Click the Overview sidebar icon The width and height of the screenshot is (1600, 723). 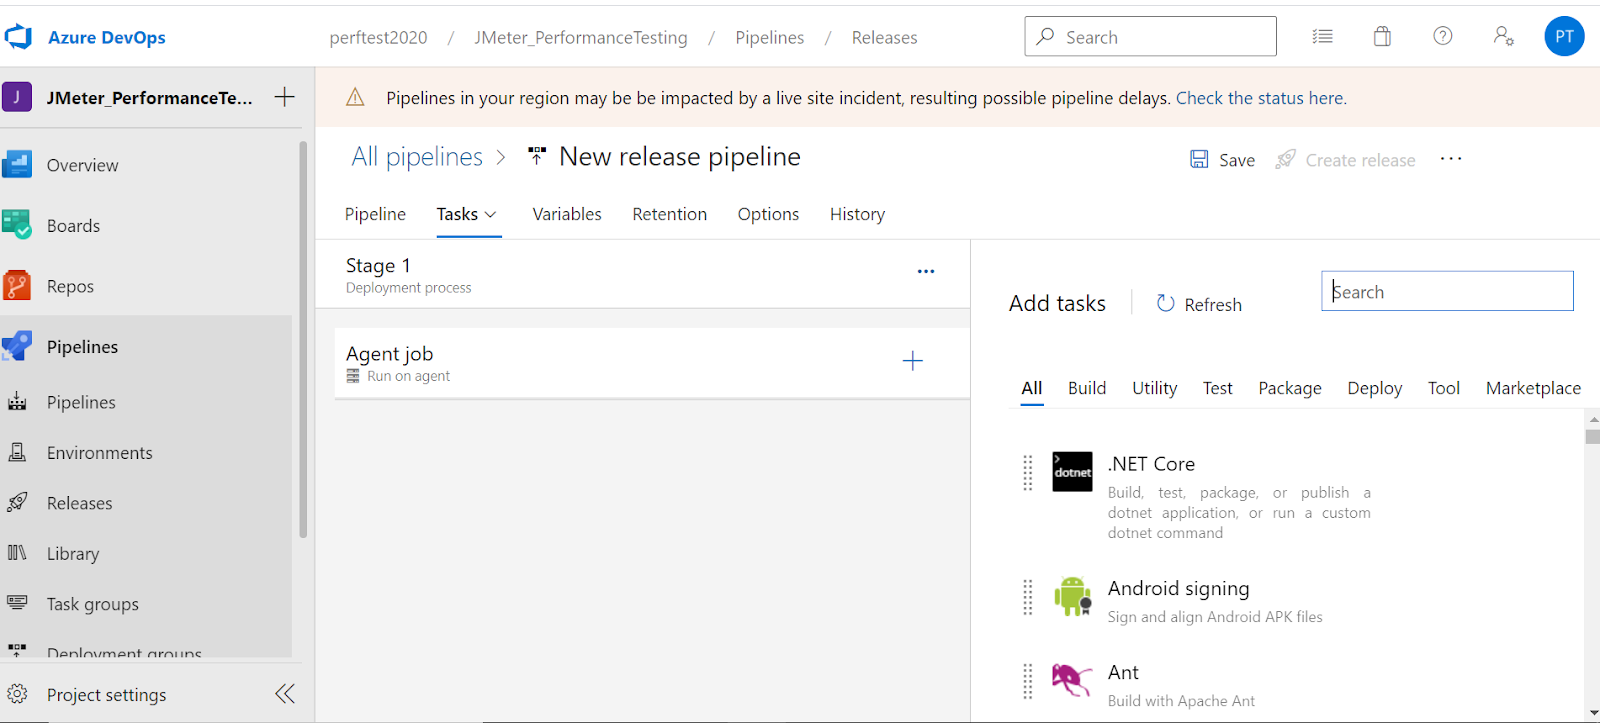click(17, 164)
